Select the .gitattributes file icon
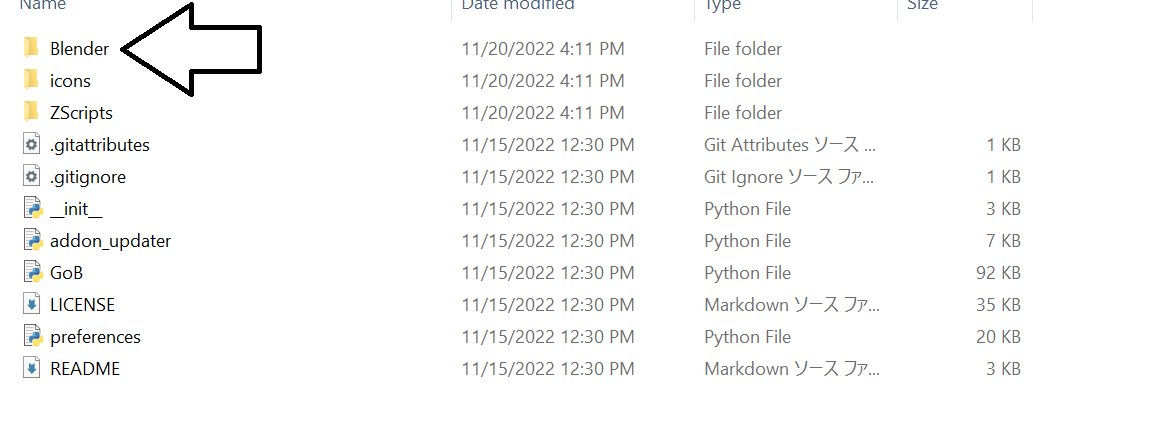 point(31,144)
